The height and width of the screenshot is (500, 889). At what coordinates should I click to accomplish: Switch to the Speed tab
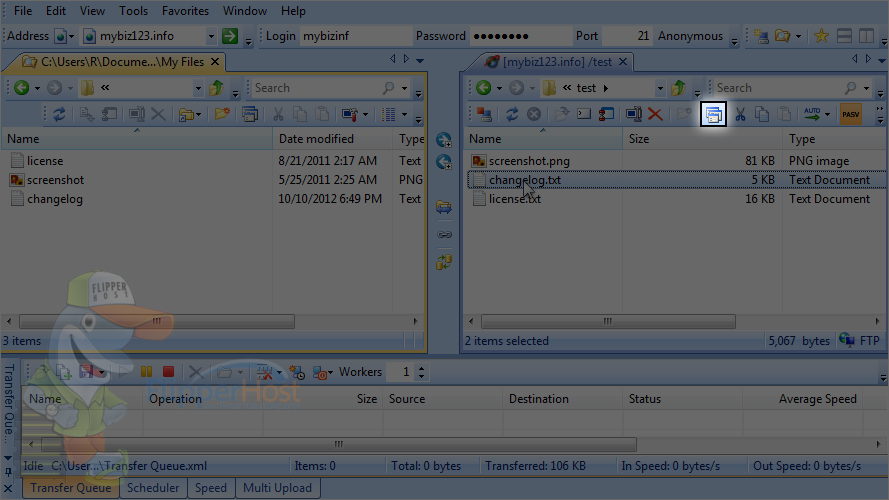point(210,488)
